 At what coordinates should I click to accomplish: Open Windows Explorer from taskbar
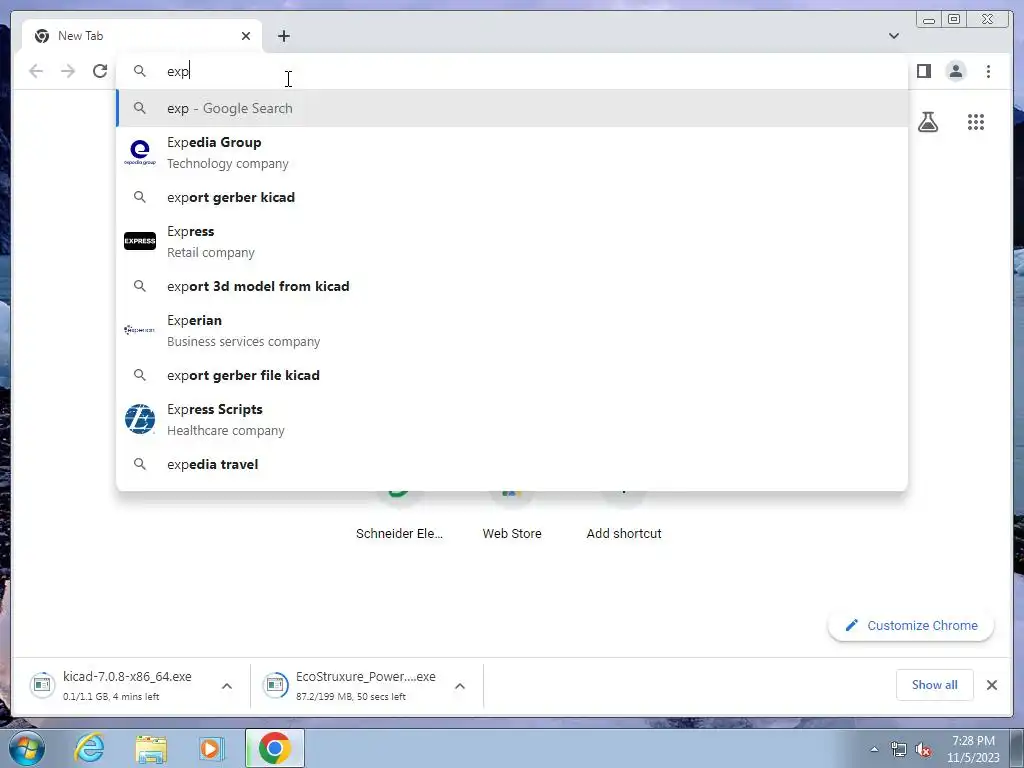click(x=151, y=748)
